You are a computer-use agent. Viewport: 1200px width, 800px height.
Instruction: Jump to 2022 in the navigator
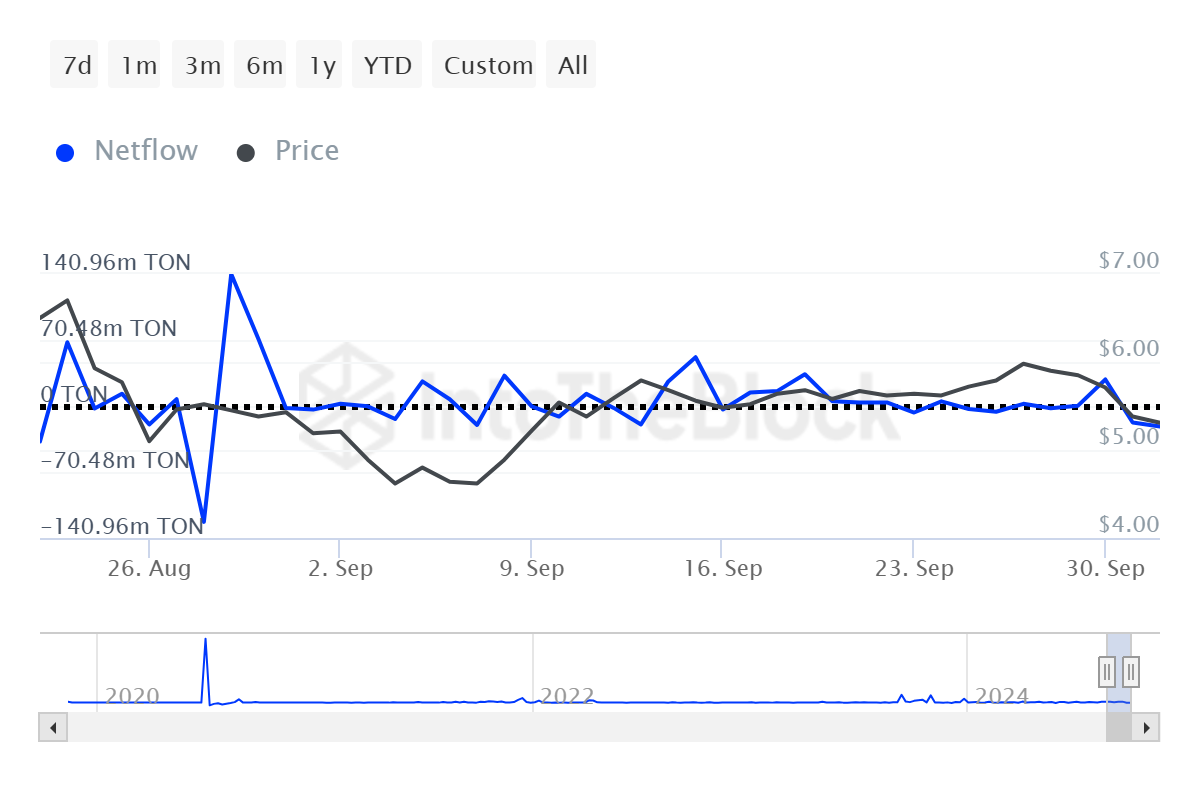[x=567, y=695]
